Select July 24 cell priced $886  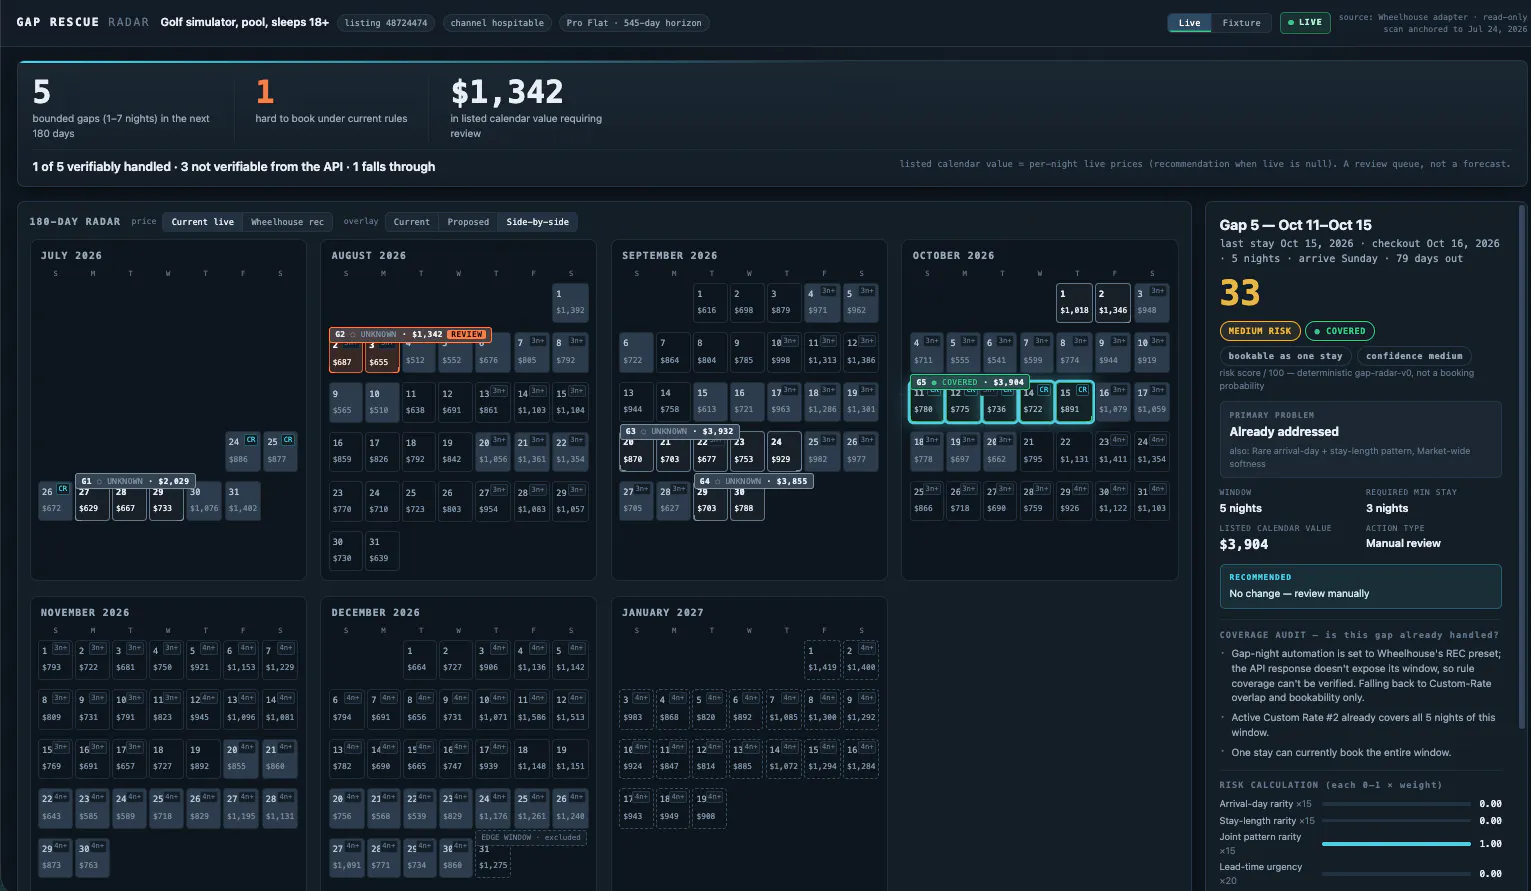(x=242, y=452)
